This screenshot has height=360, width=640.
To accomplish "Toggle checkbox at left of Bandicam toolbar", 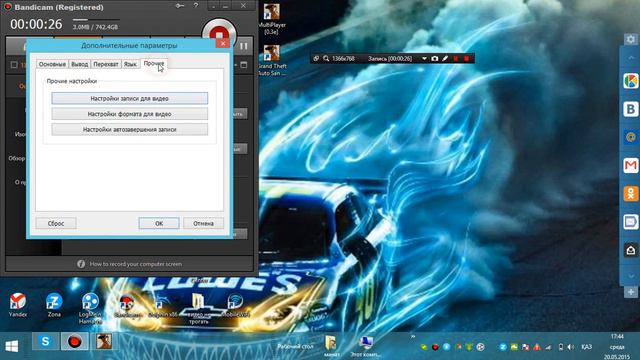I will click(14, 64).
